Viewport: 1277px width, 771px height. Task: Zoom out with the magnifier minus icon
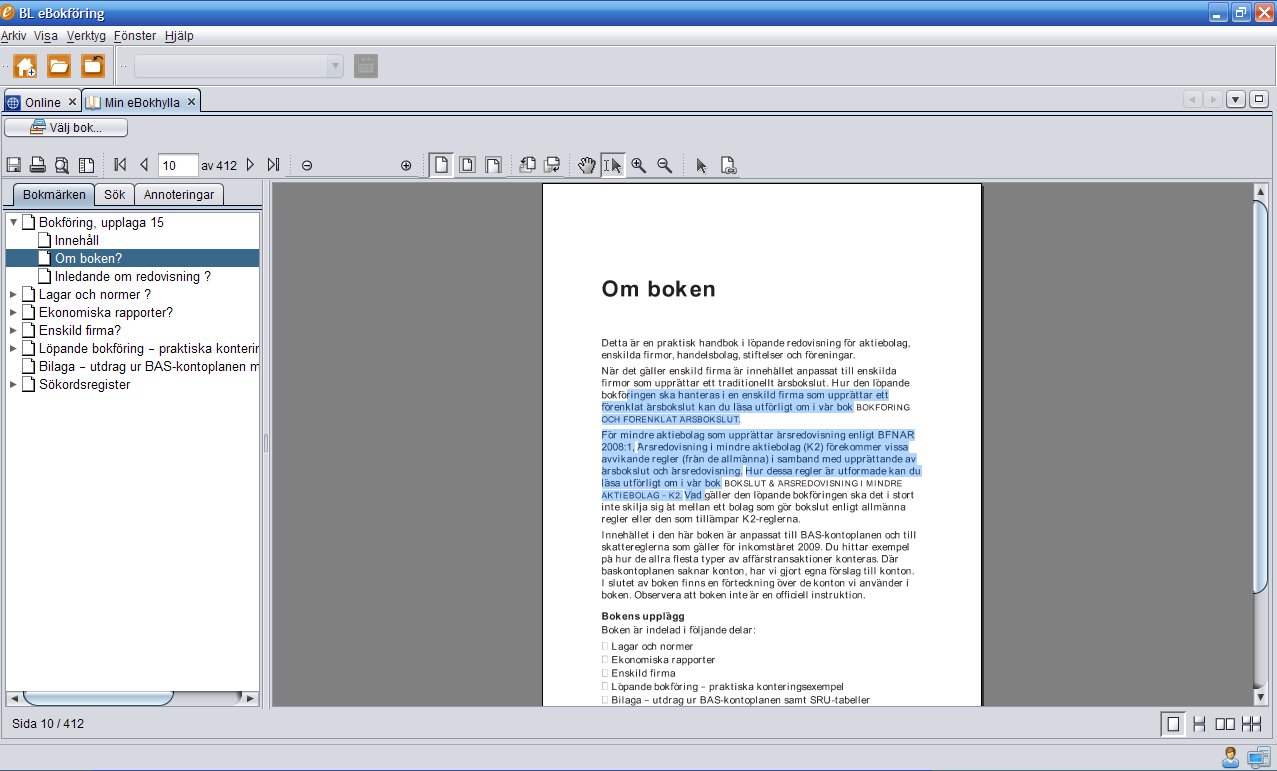(x=665, y=164)
